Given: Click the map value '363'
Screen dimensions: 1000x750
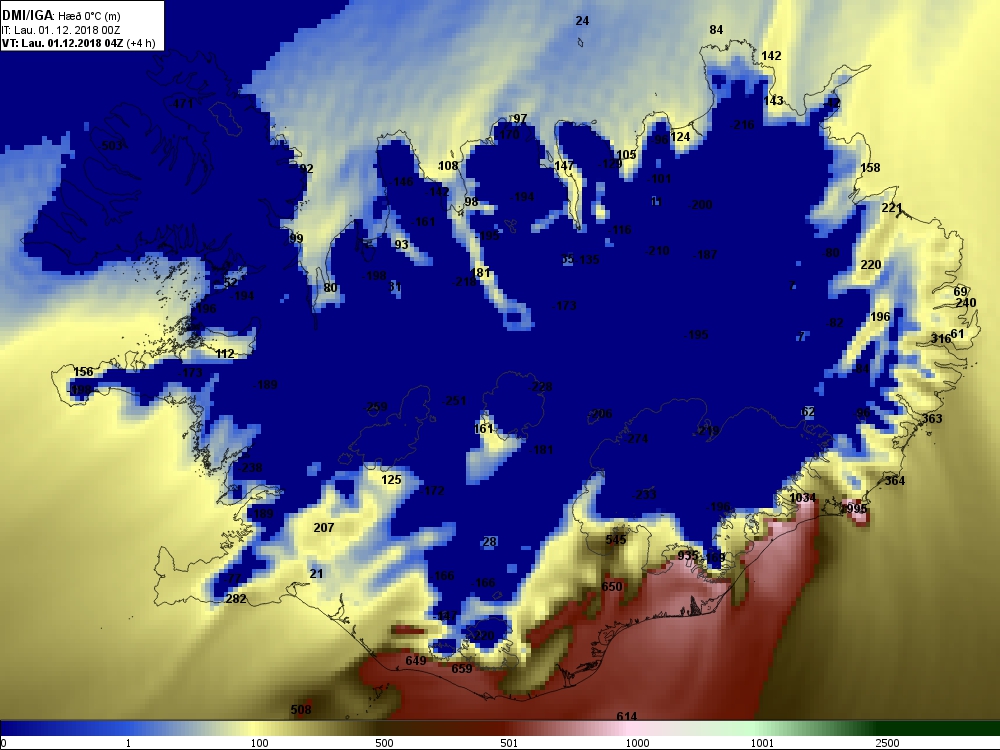Looking at the screenshot, I should coord(932,418).
